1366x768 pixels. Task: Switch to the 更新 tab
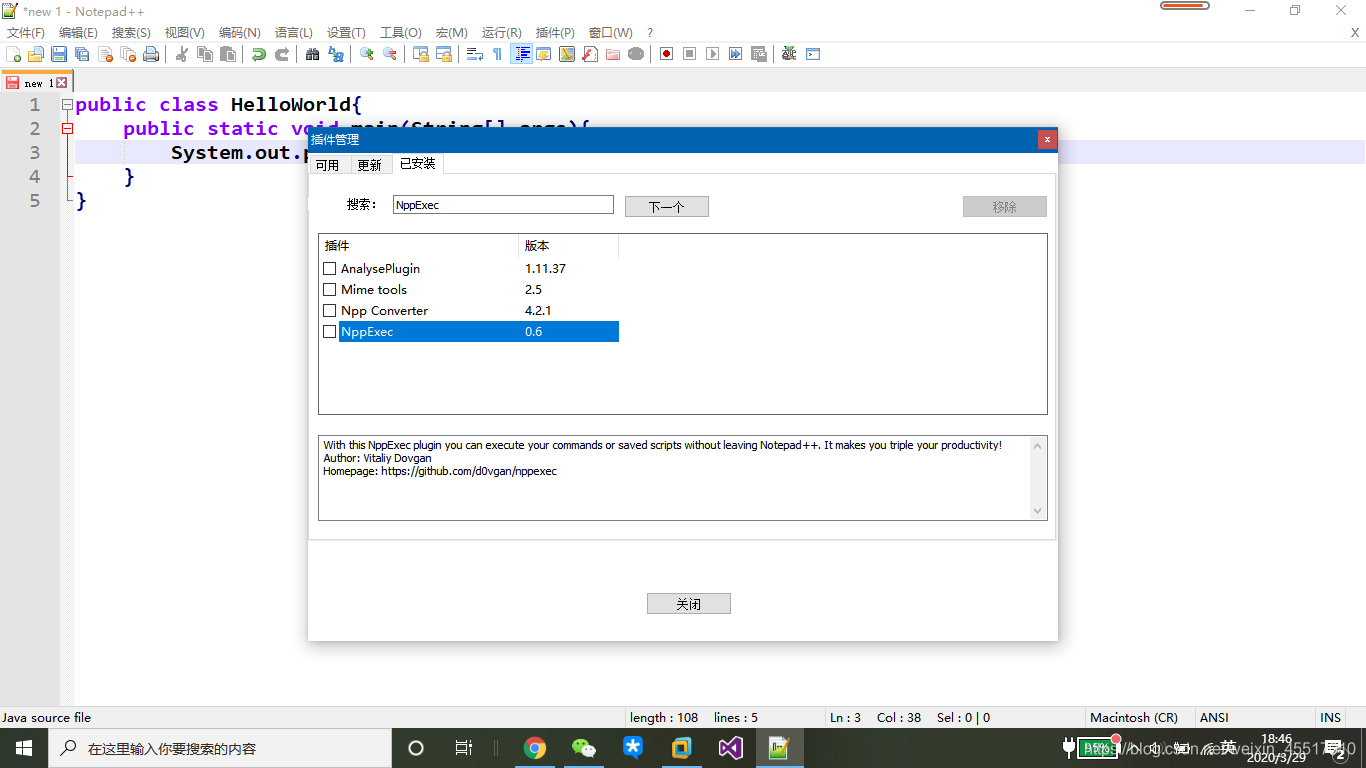click(x=369, y=165)
